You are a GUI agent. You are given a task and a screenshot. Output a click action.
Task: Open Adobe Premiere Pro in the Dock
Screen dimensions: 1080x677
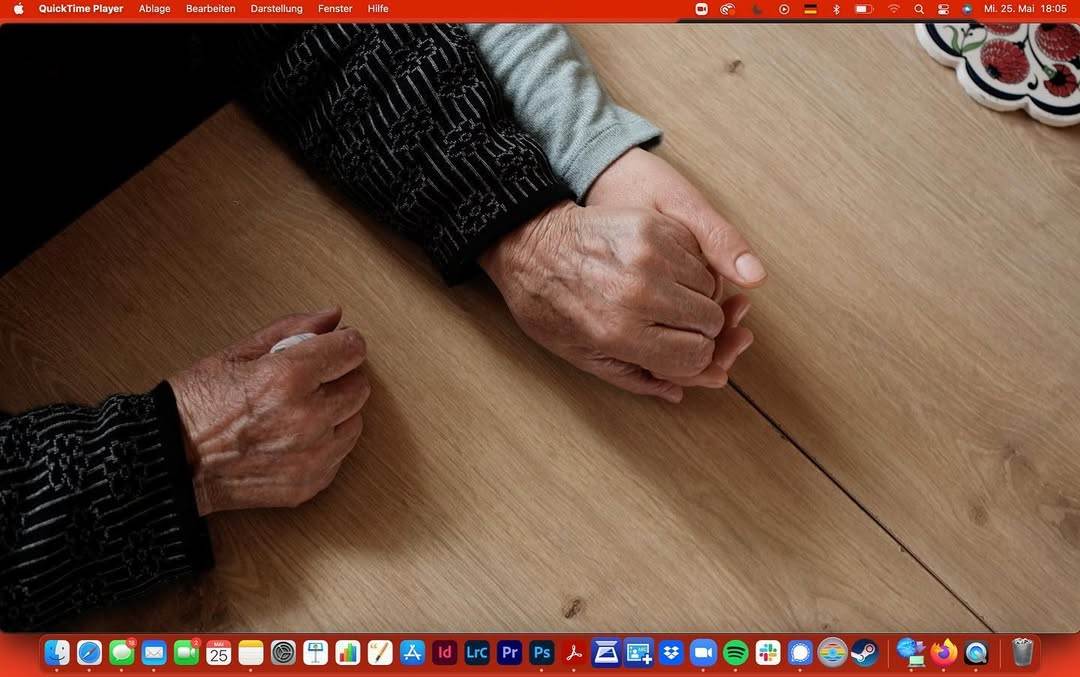510,653
